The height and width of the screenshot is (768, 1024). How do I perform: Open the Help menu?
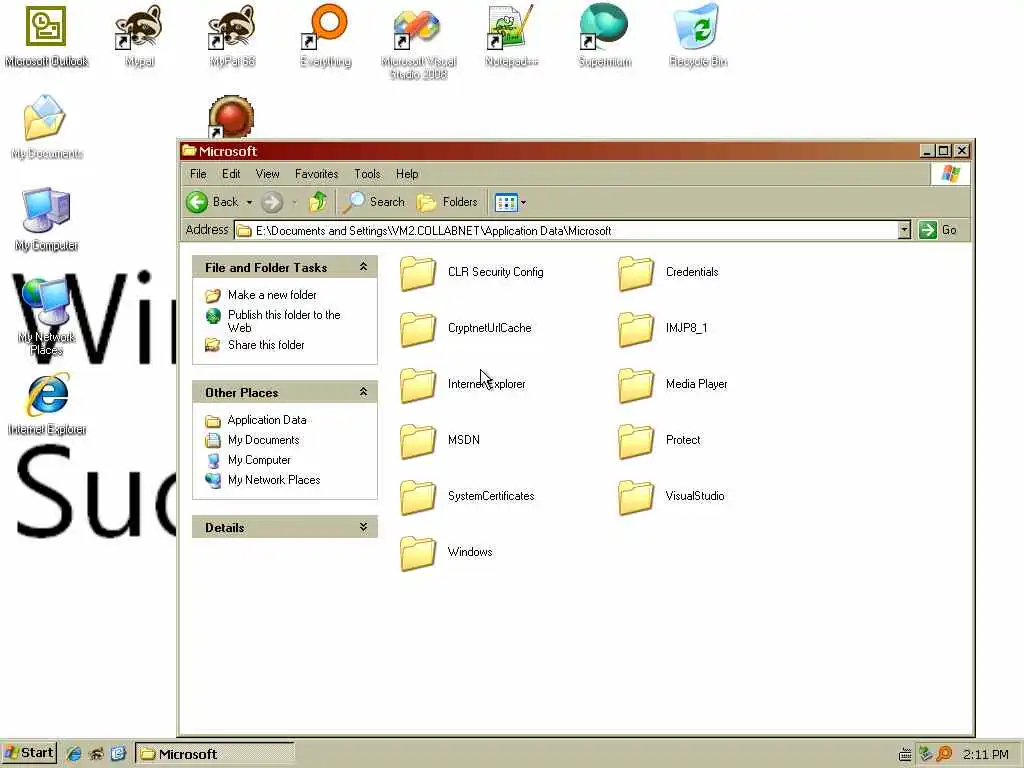coord(407,174)
